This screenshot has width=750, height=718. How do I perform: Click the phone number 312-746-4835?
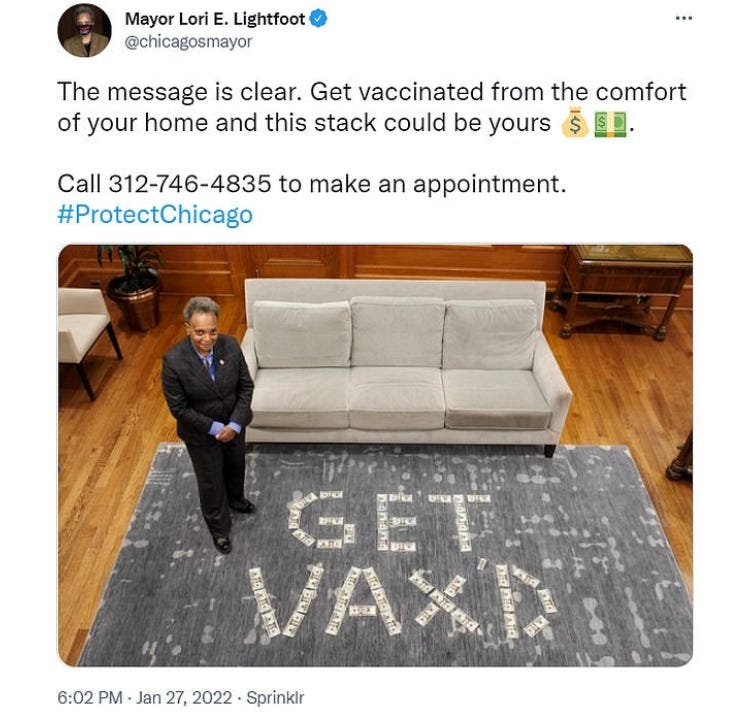click(x=190, y=184)
